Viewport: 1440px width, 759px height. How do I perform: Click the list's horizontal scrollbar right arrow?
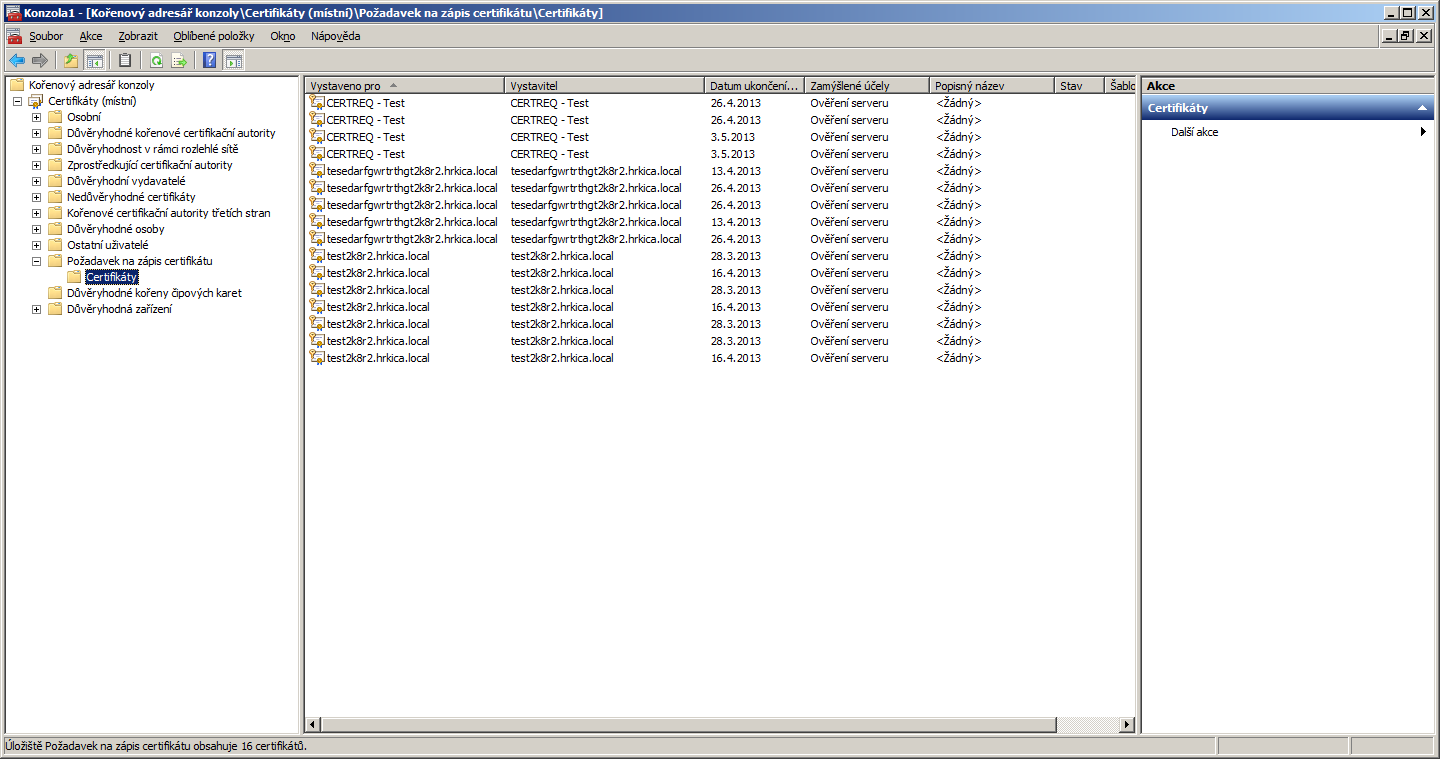tap(1127, 724)
